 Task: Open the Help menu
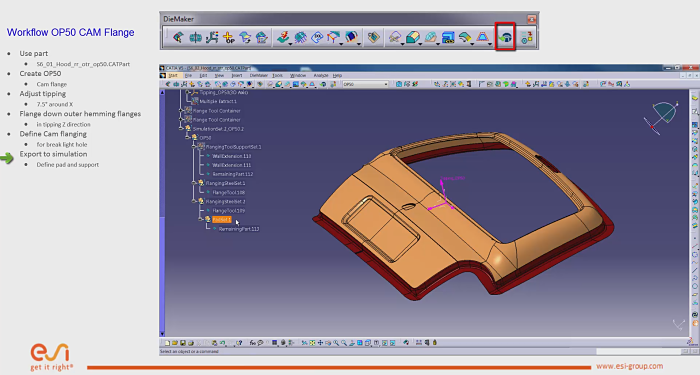tap(338, 75)
